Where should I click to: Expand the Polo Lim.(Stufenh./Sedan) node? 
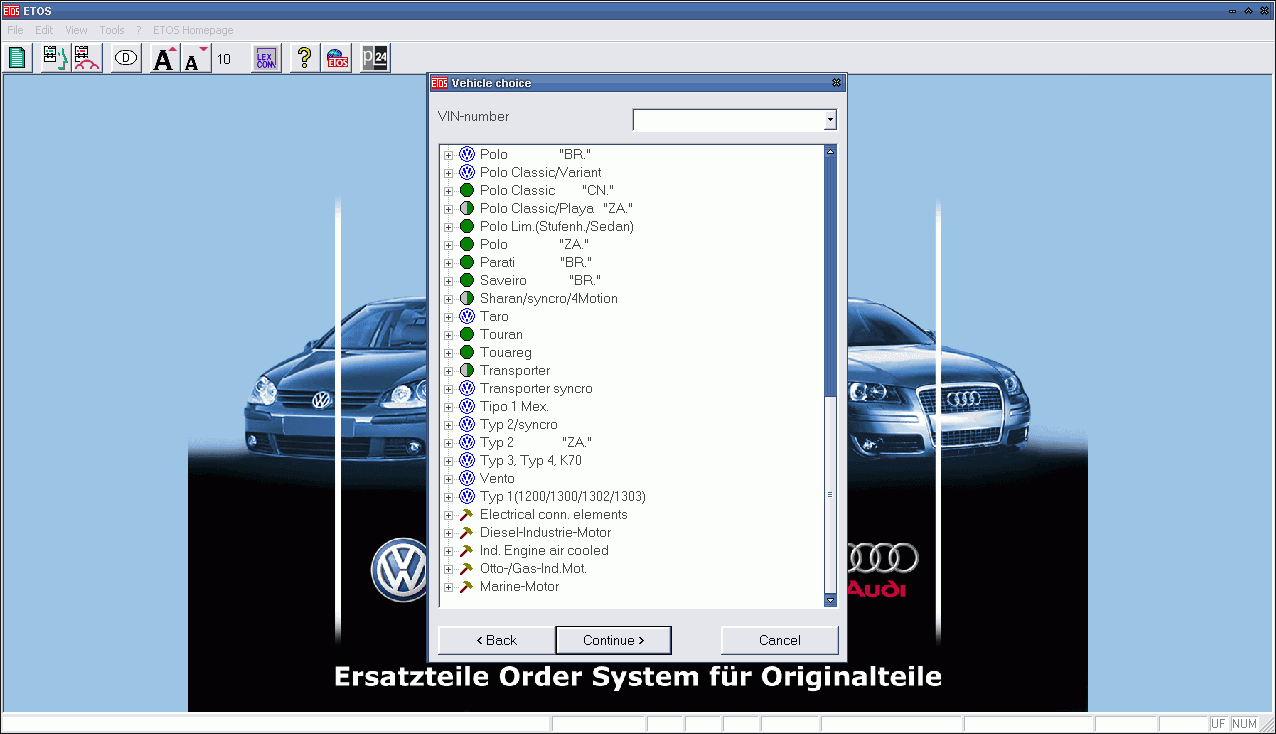[x=448, y=227]
